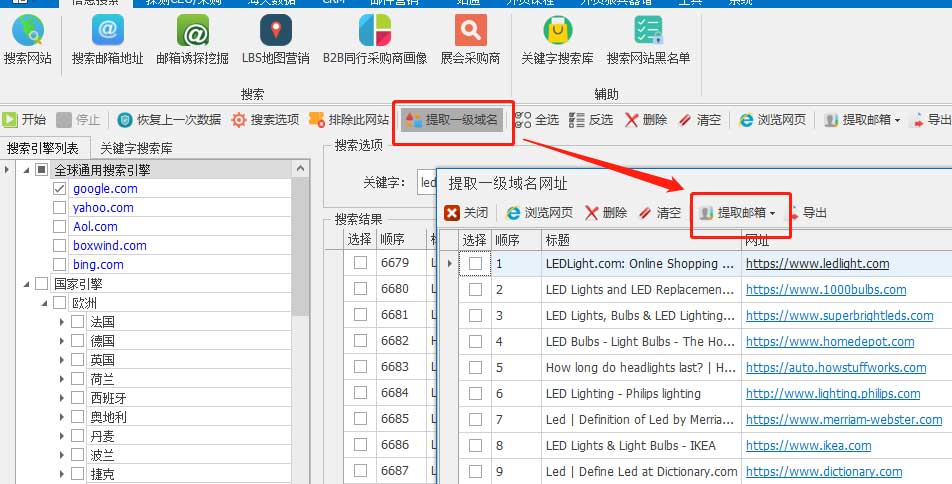
Task: Click 清空 in domain dialog toolbar
Action: (x=660, y=213)
